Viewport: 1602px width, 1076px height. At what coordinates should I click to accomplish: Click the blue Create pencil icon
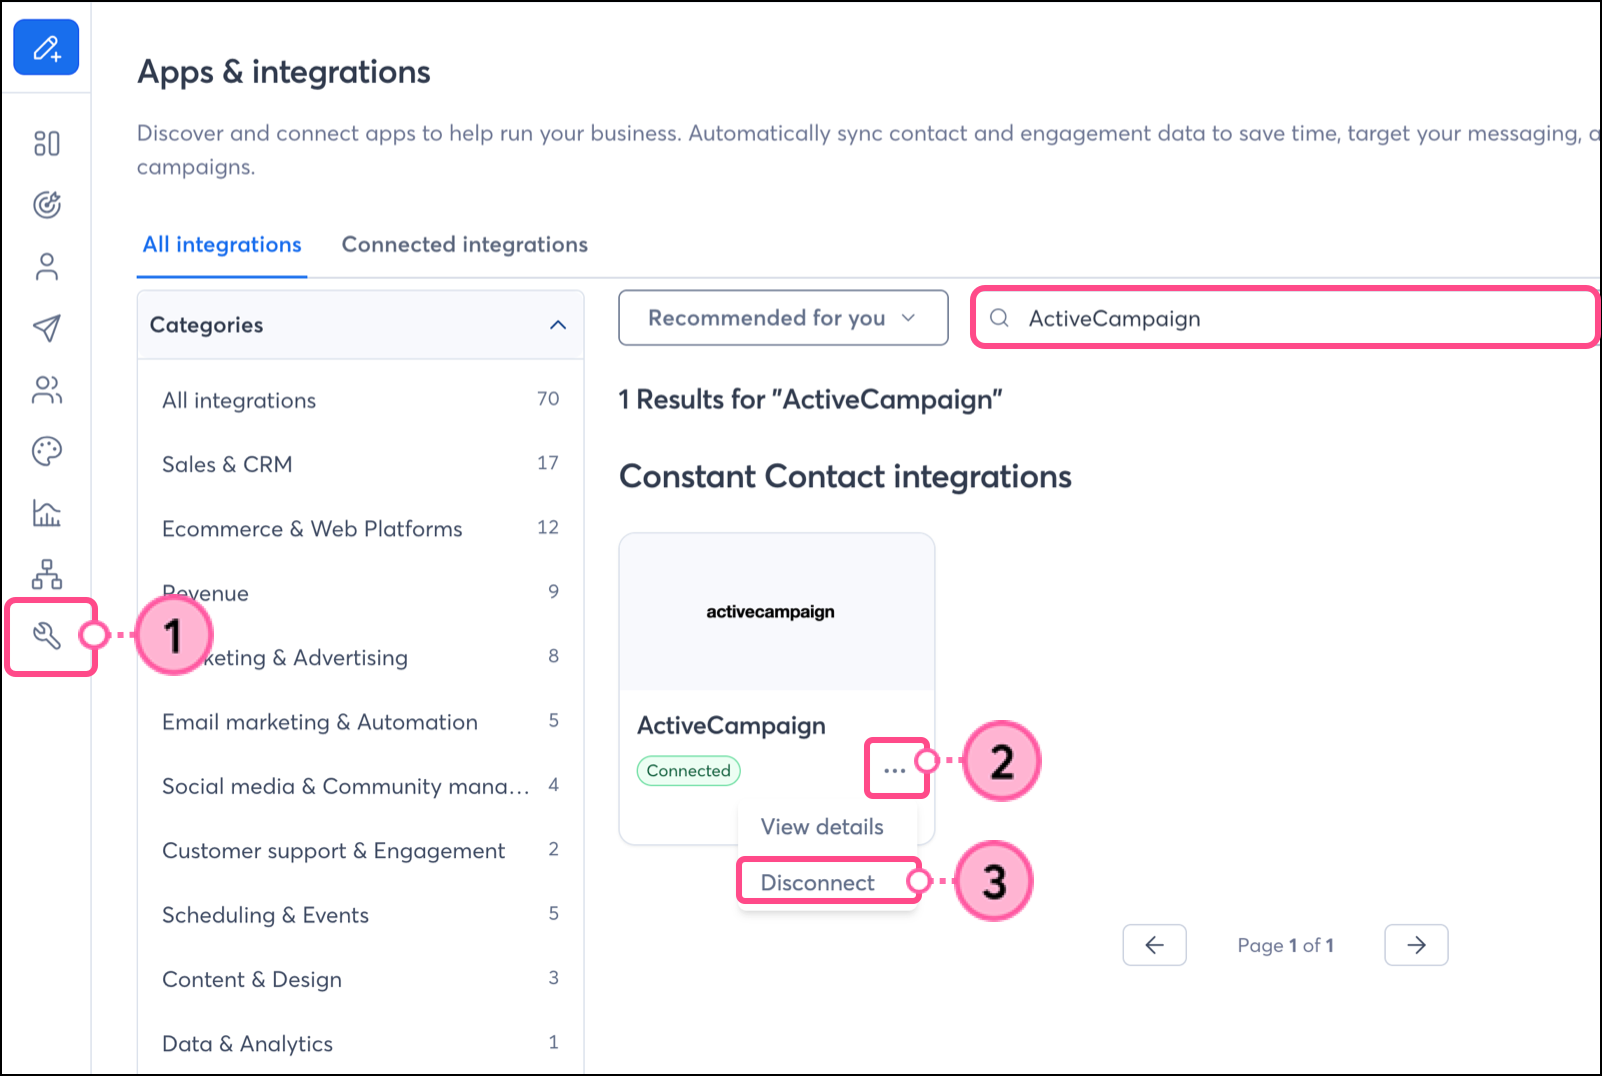click(x=46, y=47)
